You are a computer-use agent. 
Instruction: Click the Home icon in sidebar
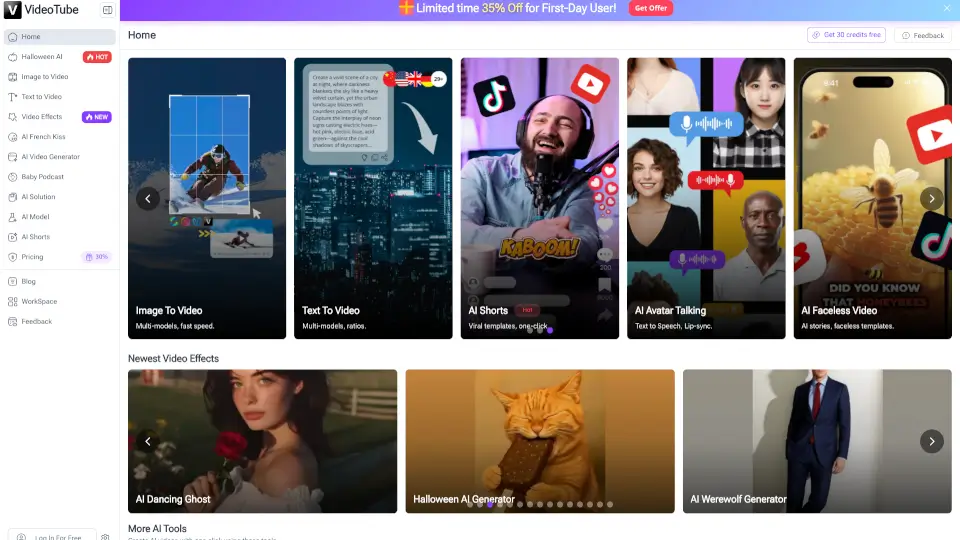click(12, 37)
